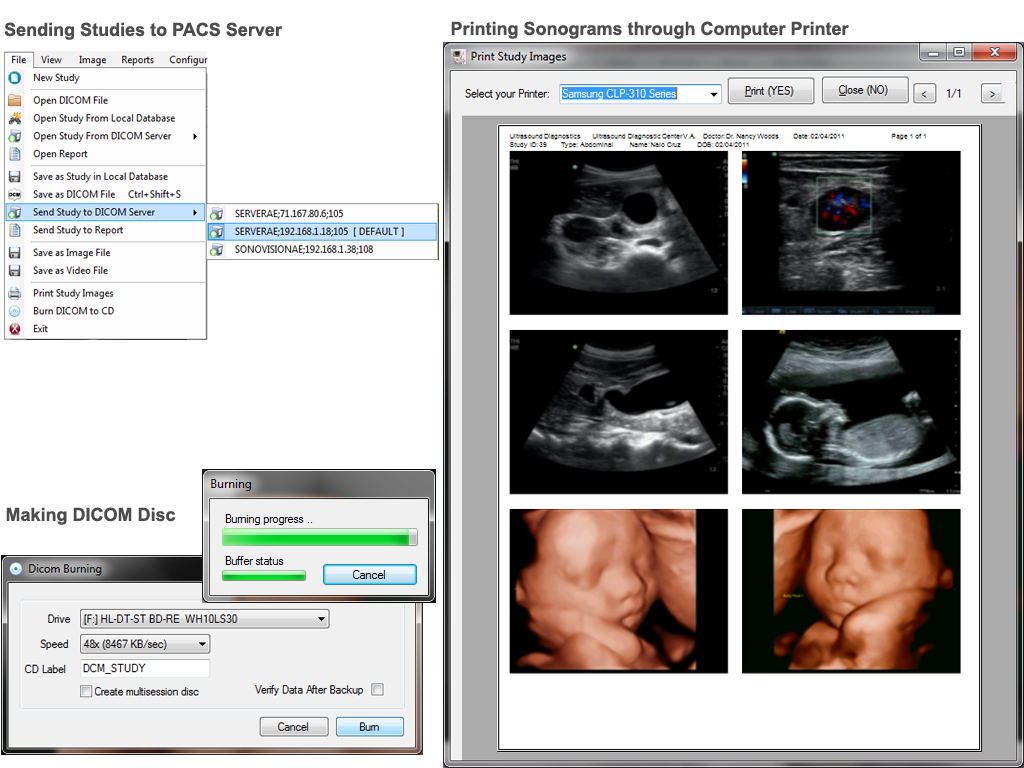Click the Open Study From DICOM Server icon
The image size is (1024, 768).
(x=14, y=136)
